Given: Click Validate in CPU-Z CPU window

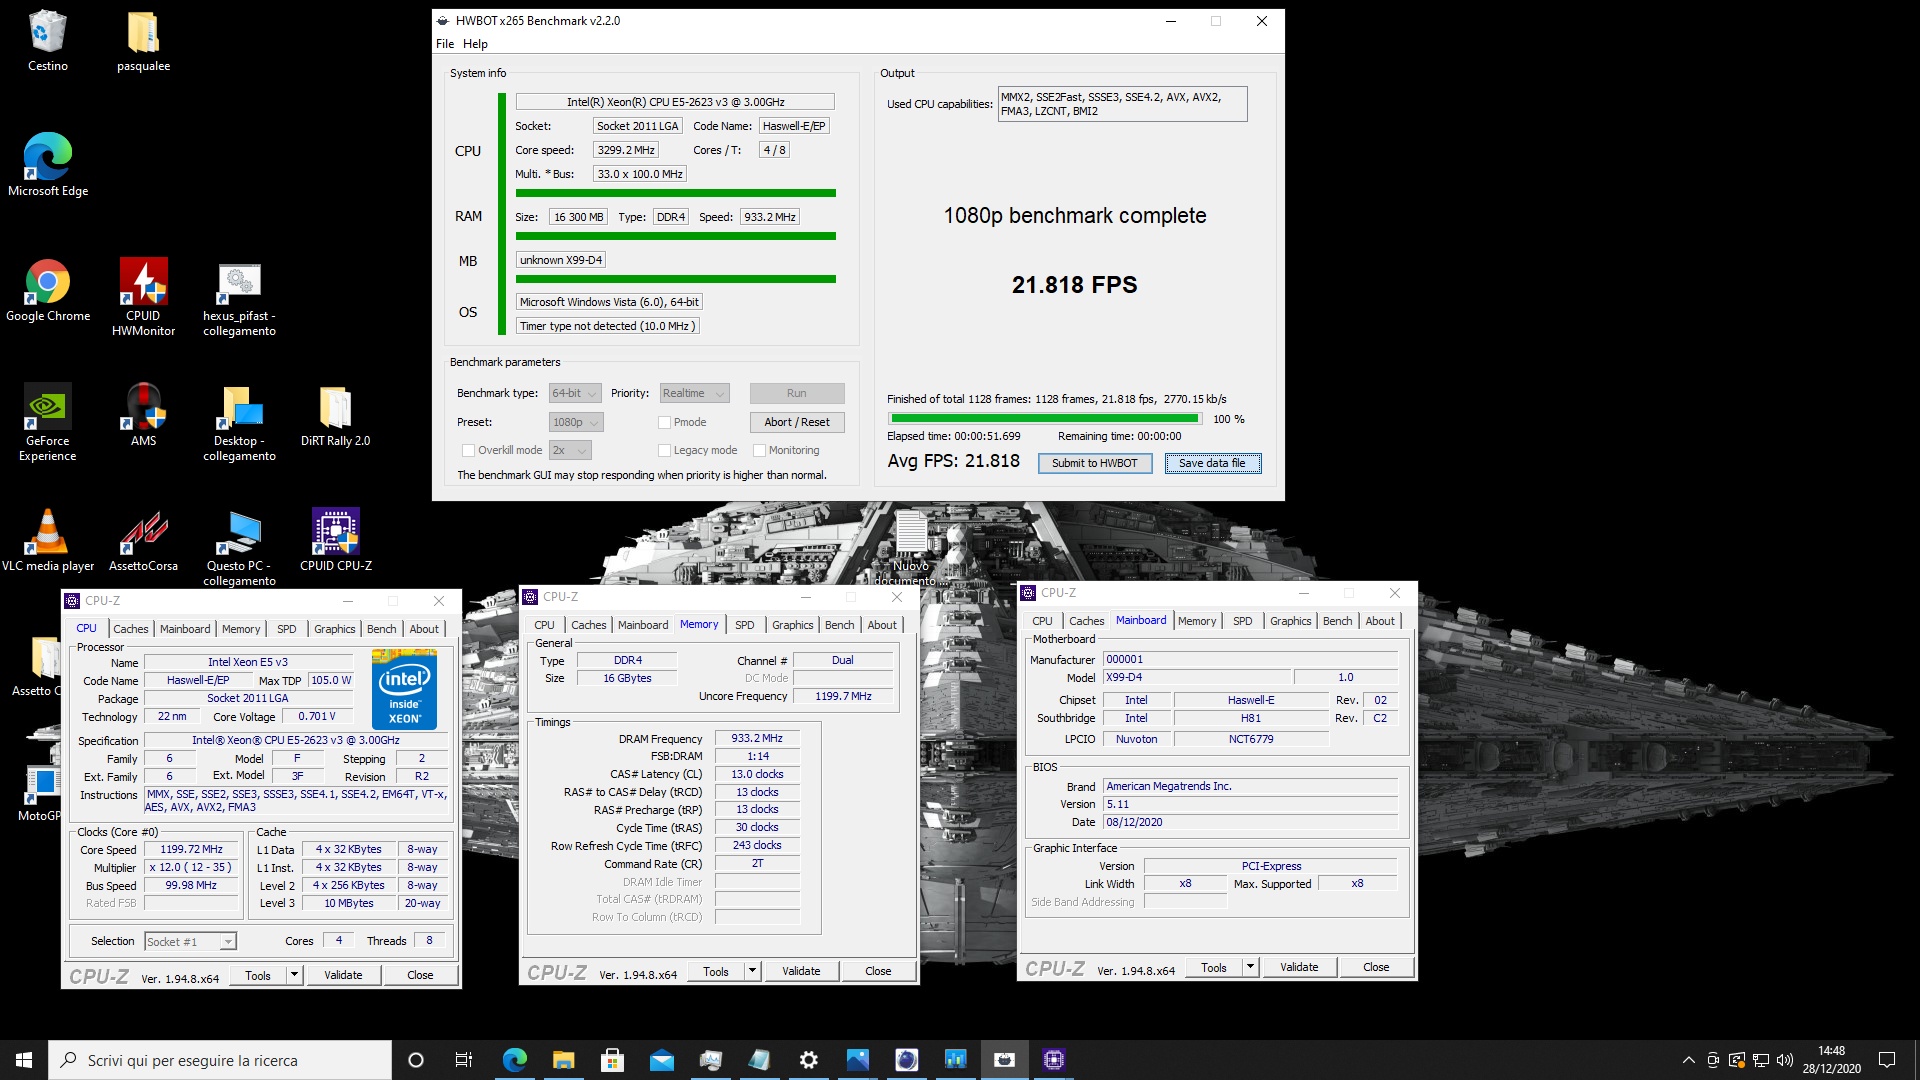Looking at the screenshot, I should click(x=343, y=975).
